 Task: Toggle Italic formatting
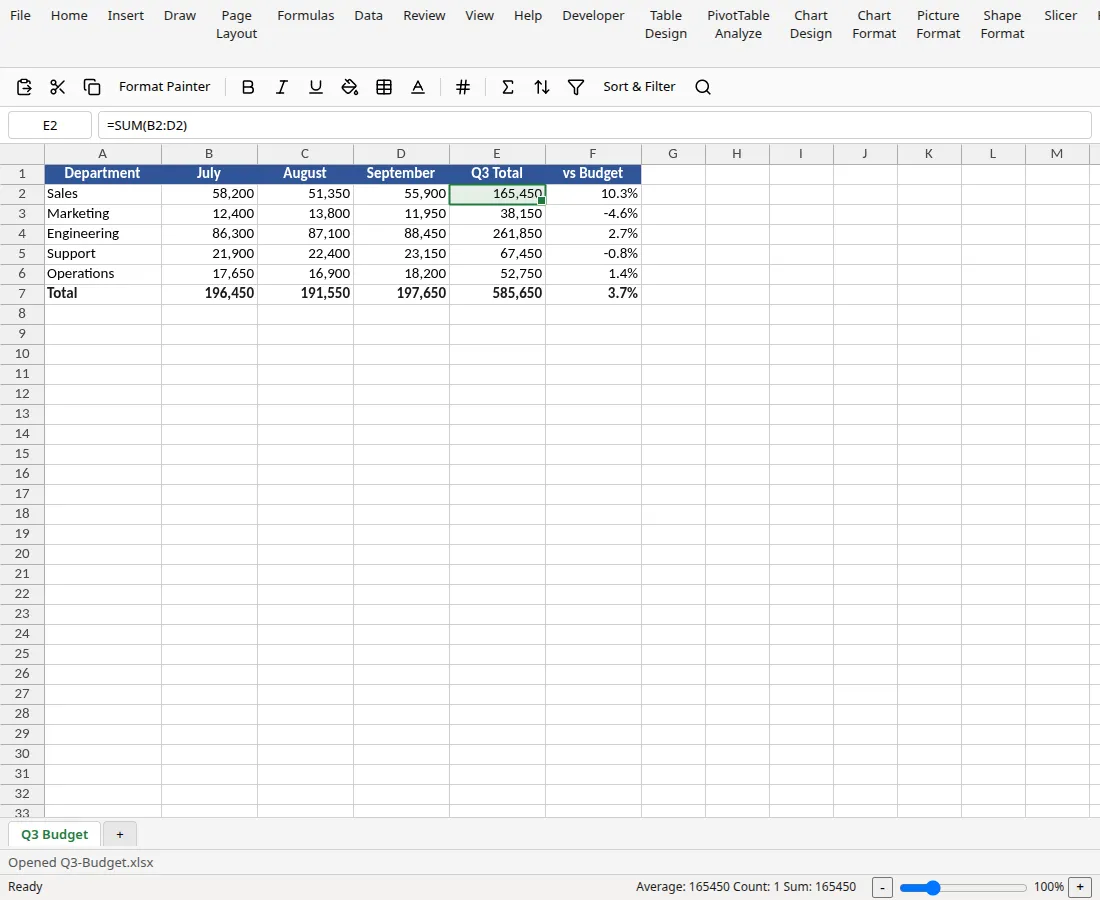coord(281,87)
